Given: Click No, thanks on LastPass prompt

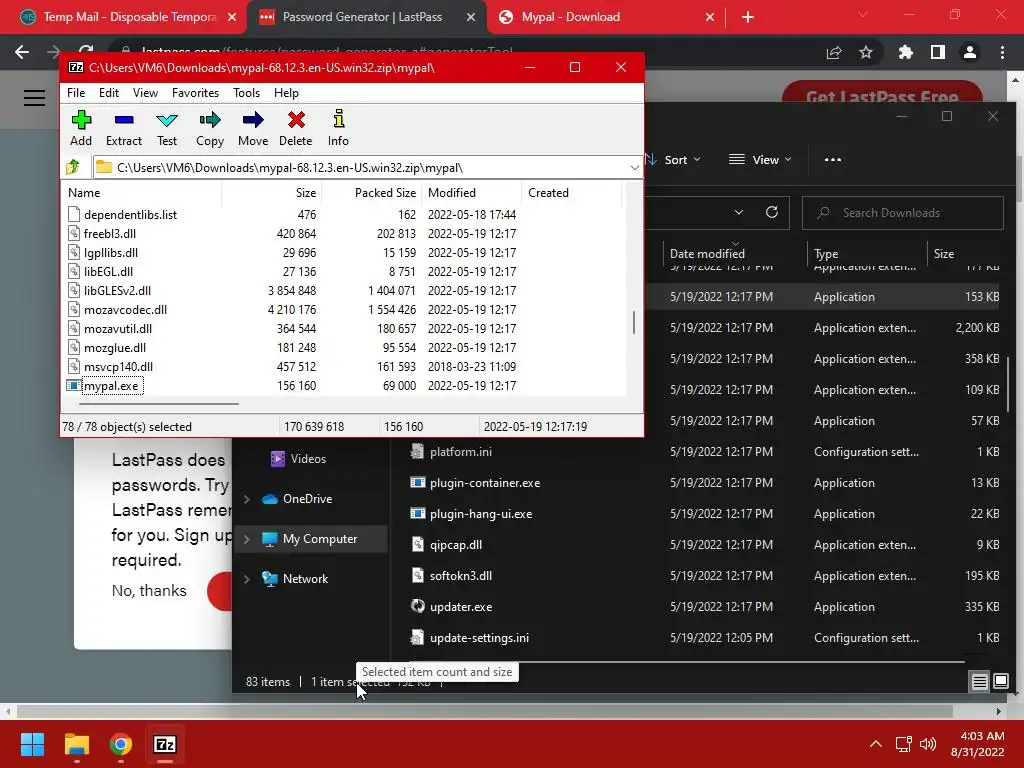Looking at the screenshot, I should [x=149, y=590].
